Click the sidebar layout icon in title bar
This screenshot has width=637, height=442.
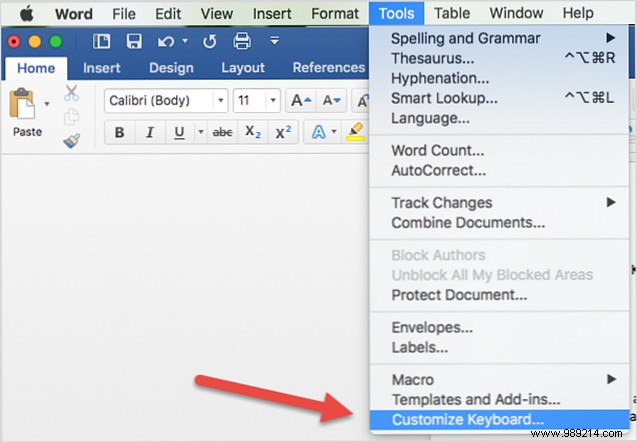pos(101,41)
